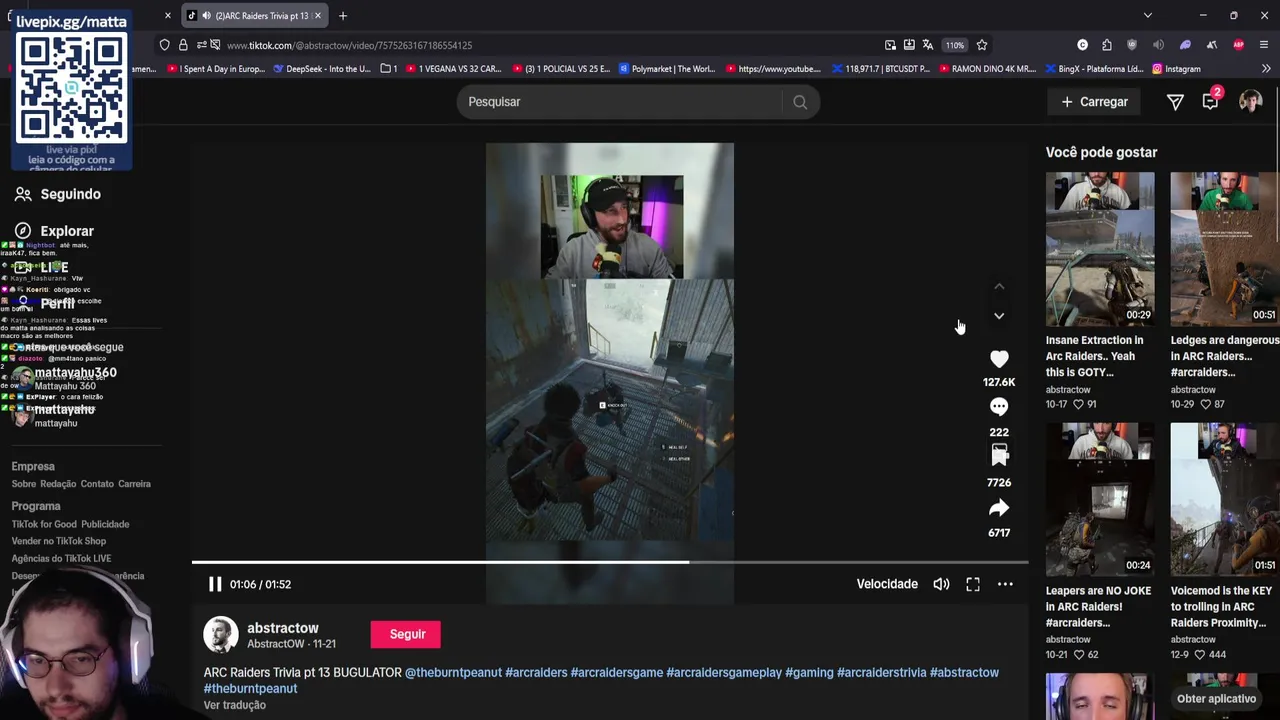Bookmark this page with the star icon

point(982,45)
